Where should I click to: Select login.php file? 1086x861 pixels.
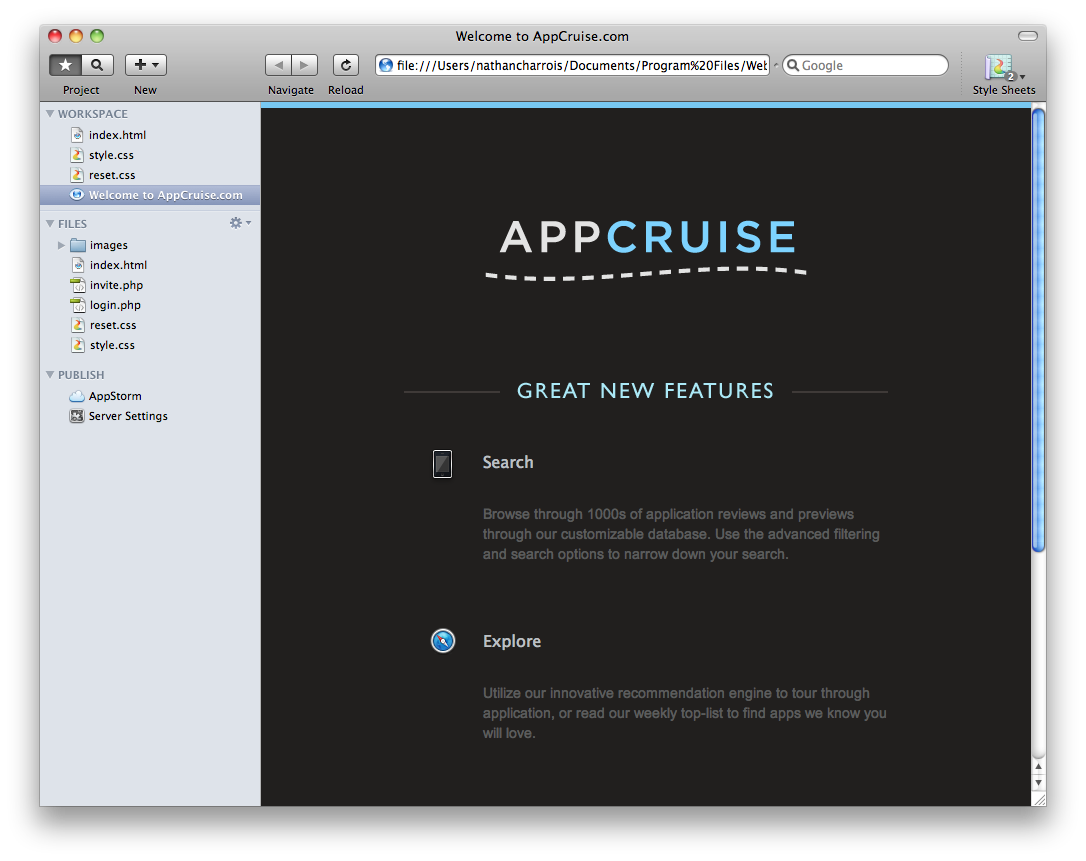click(115, 305)
